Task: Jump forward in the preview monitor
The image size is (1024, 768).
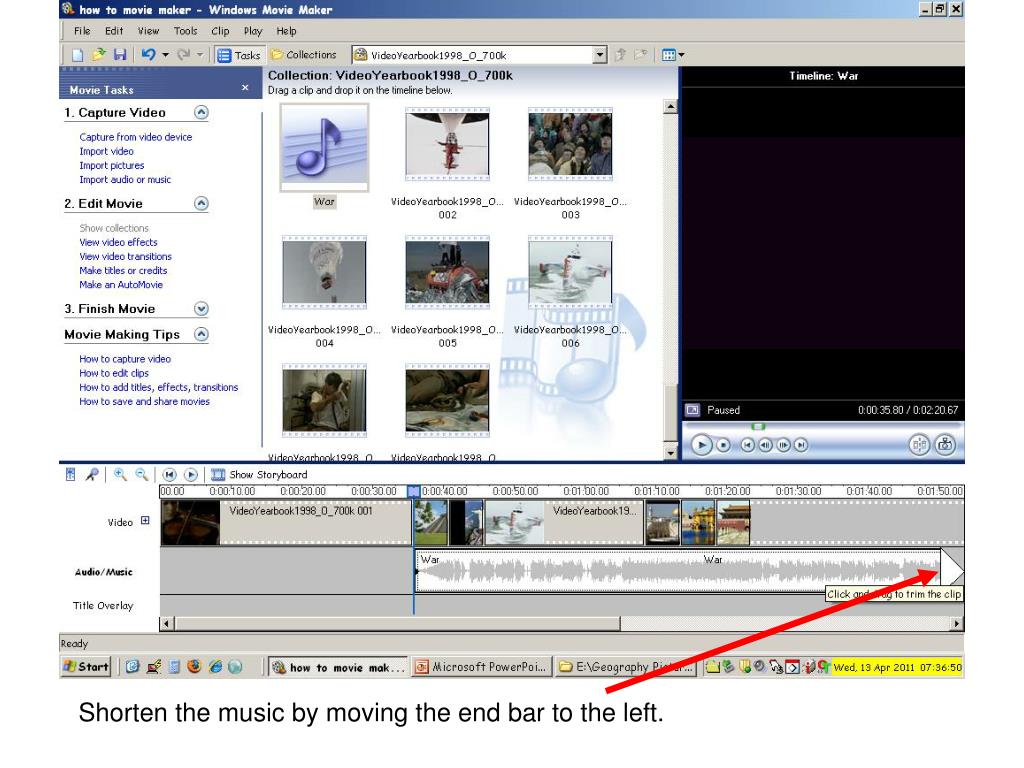Action: pos(801,445)
